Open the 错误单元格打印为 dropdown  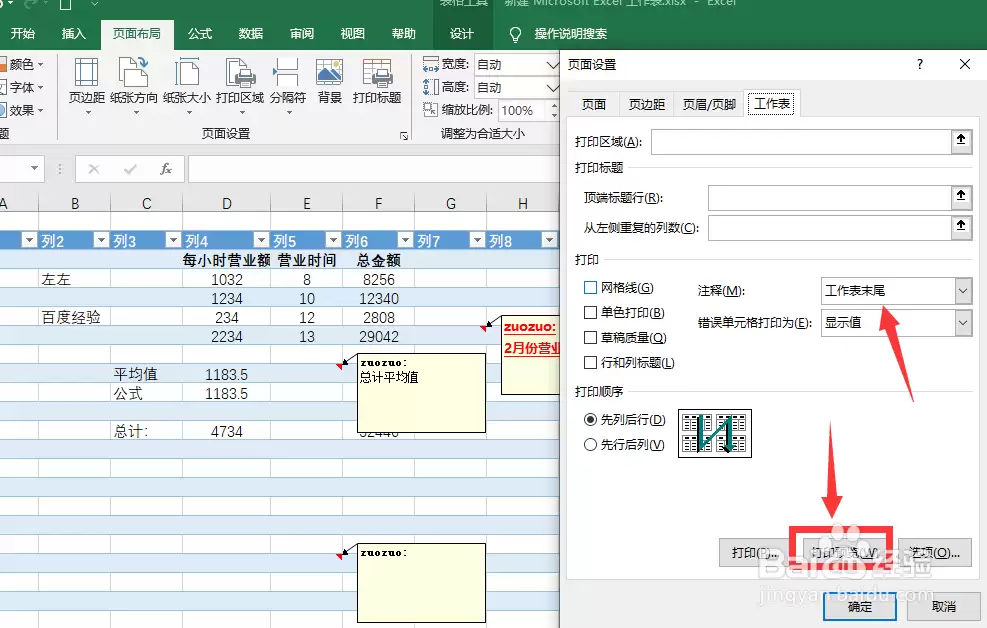pyautogui.click(x=962, y=323)
